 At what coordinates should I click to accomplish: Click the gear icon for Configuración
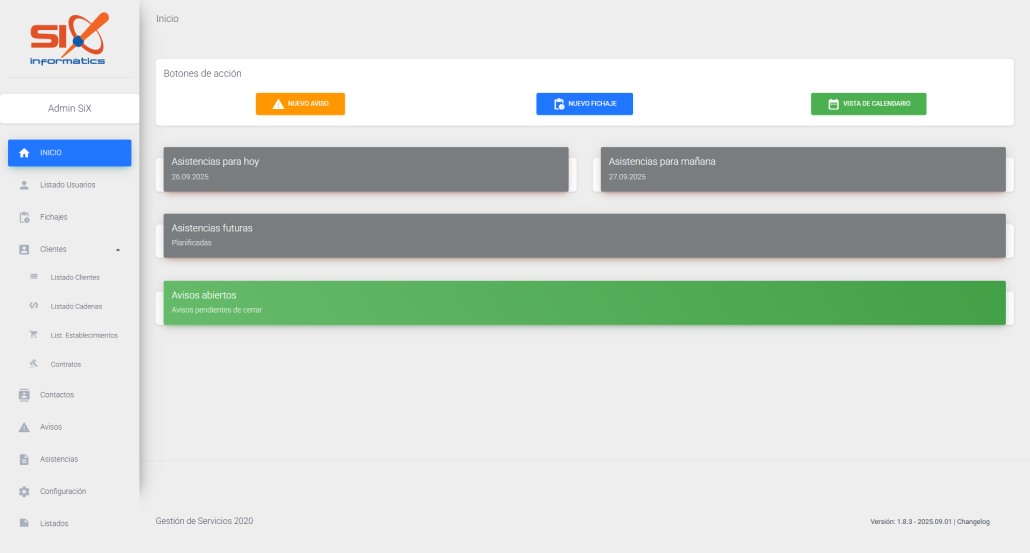click(25, 492)
